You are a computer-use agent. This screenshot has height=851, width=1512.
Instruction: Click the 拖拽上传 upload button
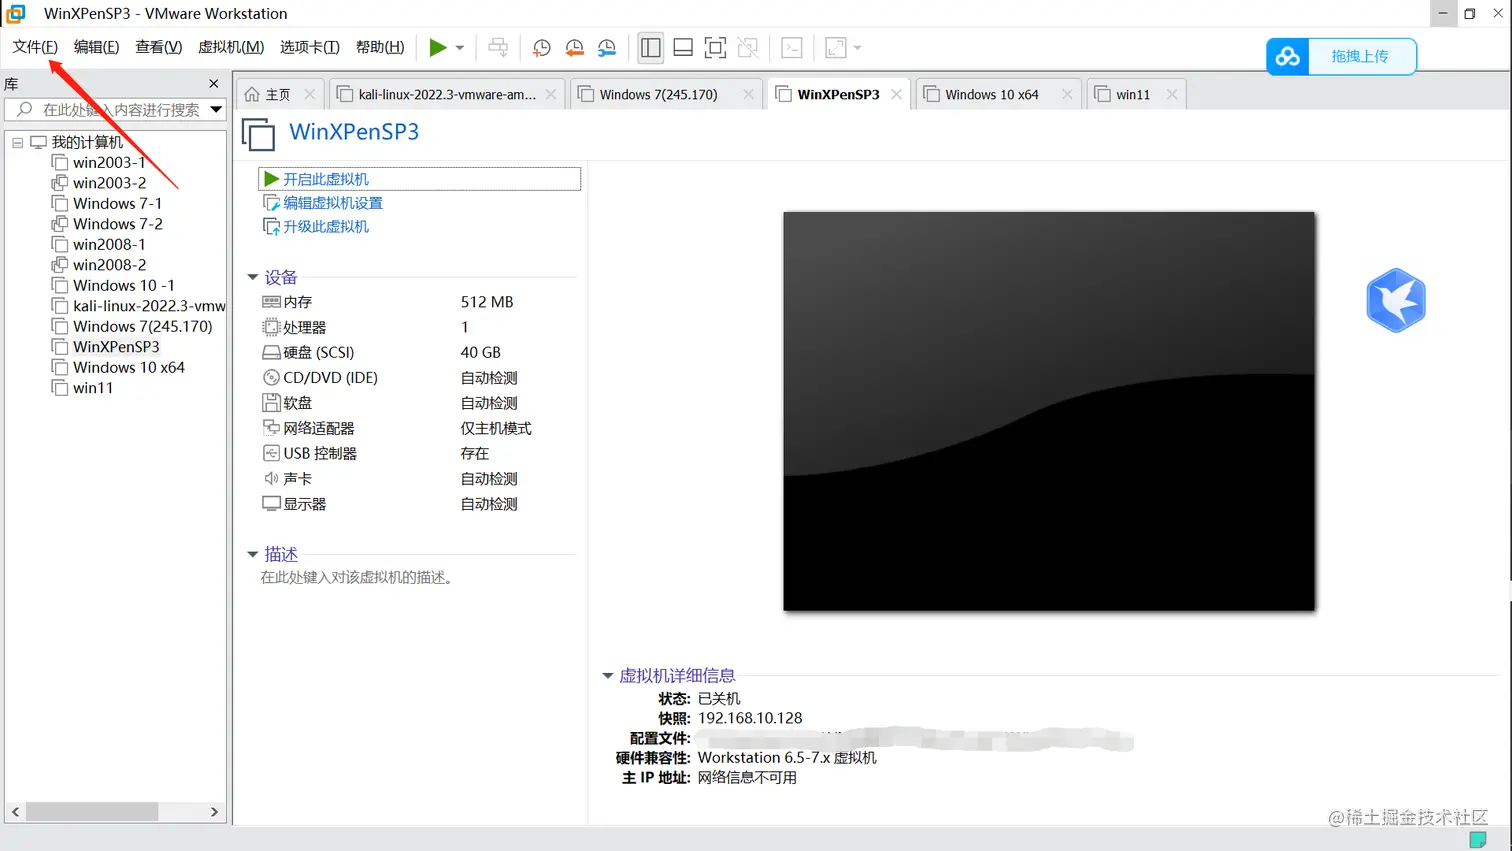(1361, 56)
